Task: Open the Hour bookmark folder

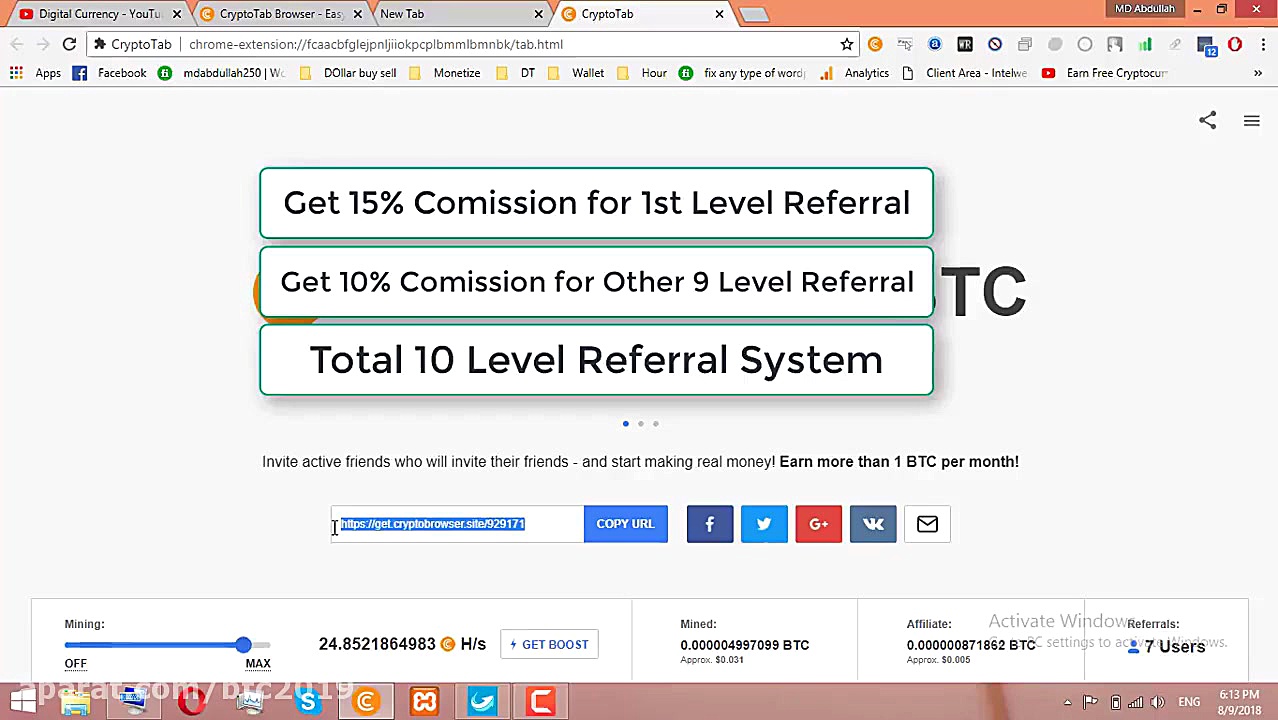Action: click(643, 73)
